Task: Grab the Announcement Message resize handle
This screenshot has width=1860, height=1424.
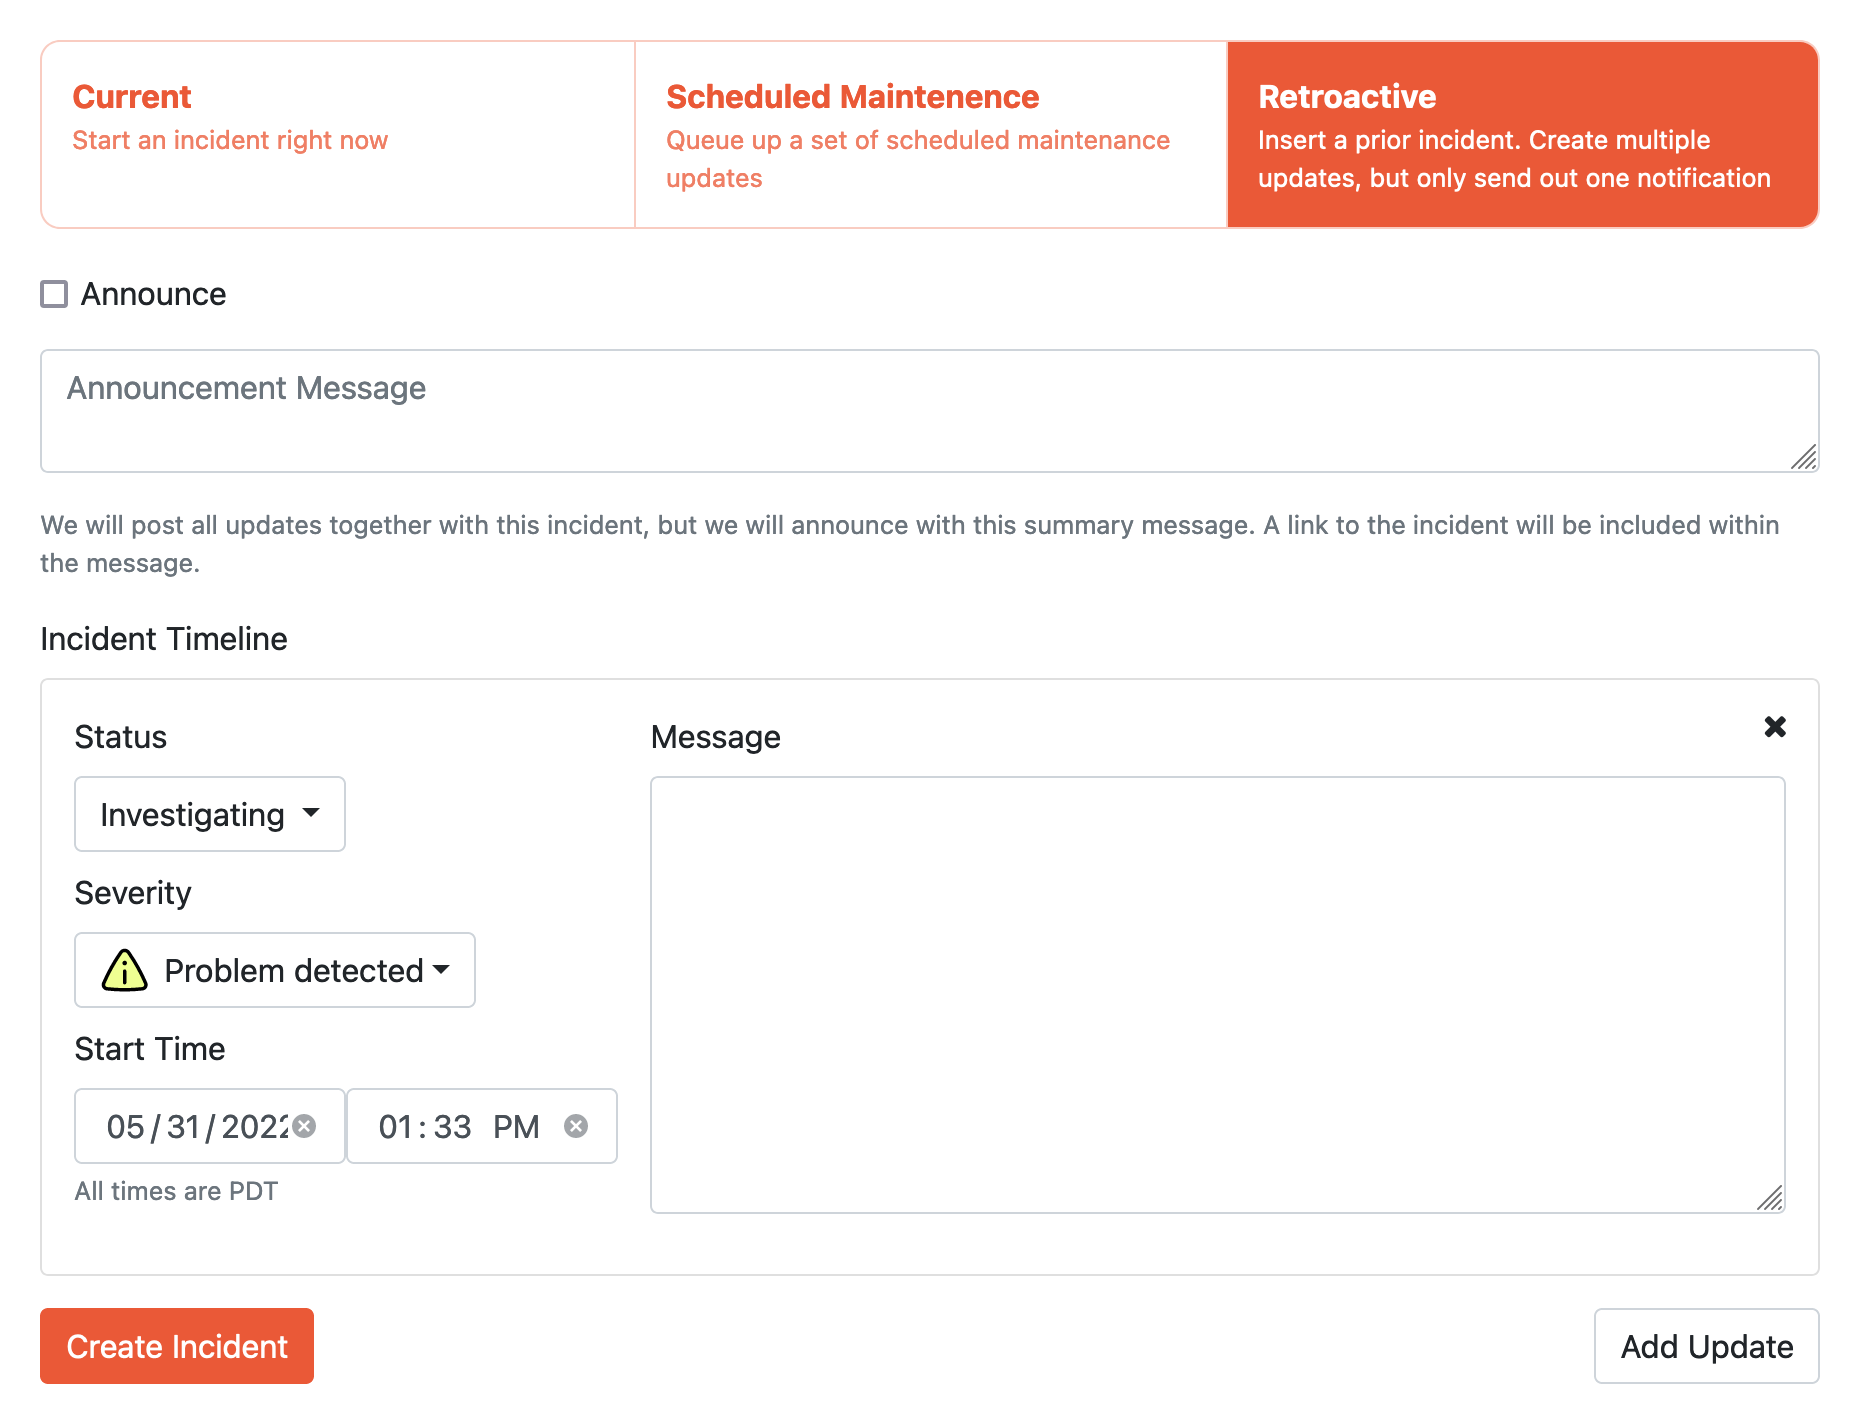Action: click(x=1804, y=458)
